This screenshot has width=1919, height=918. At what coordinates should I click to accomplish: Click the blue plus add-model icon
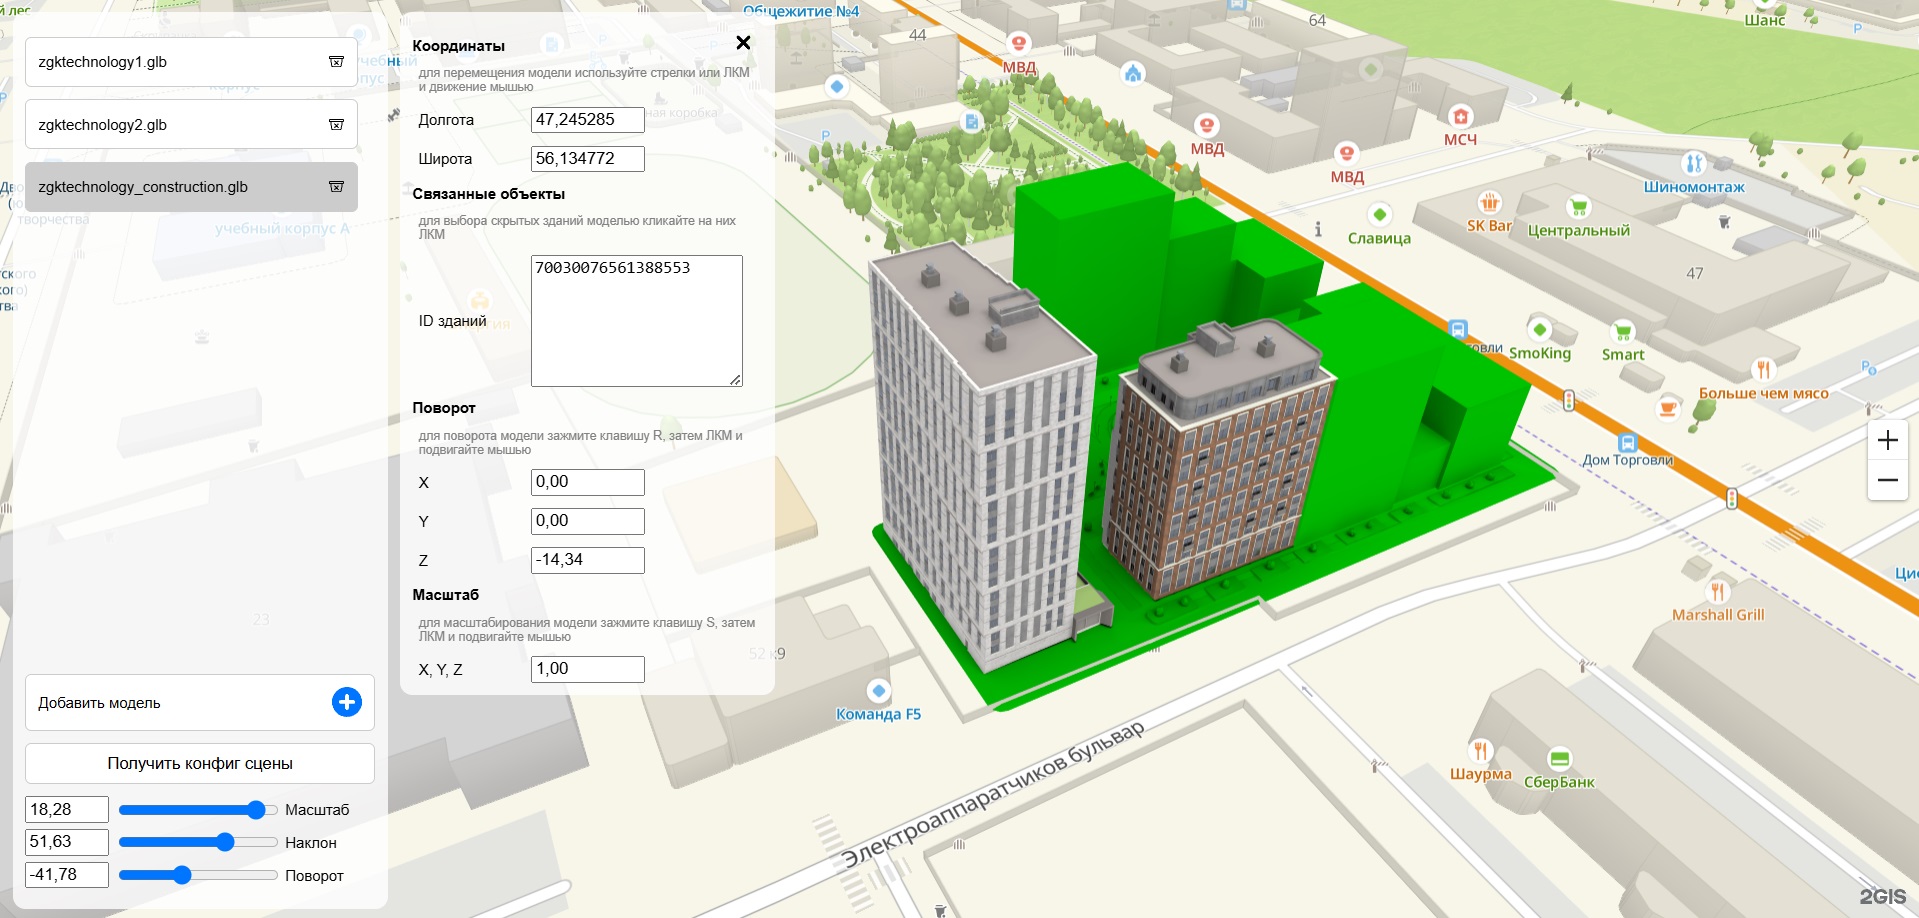point(346,702)
